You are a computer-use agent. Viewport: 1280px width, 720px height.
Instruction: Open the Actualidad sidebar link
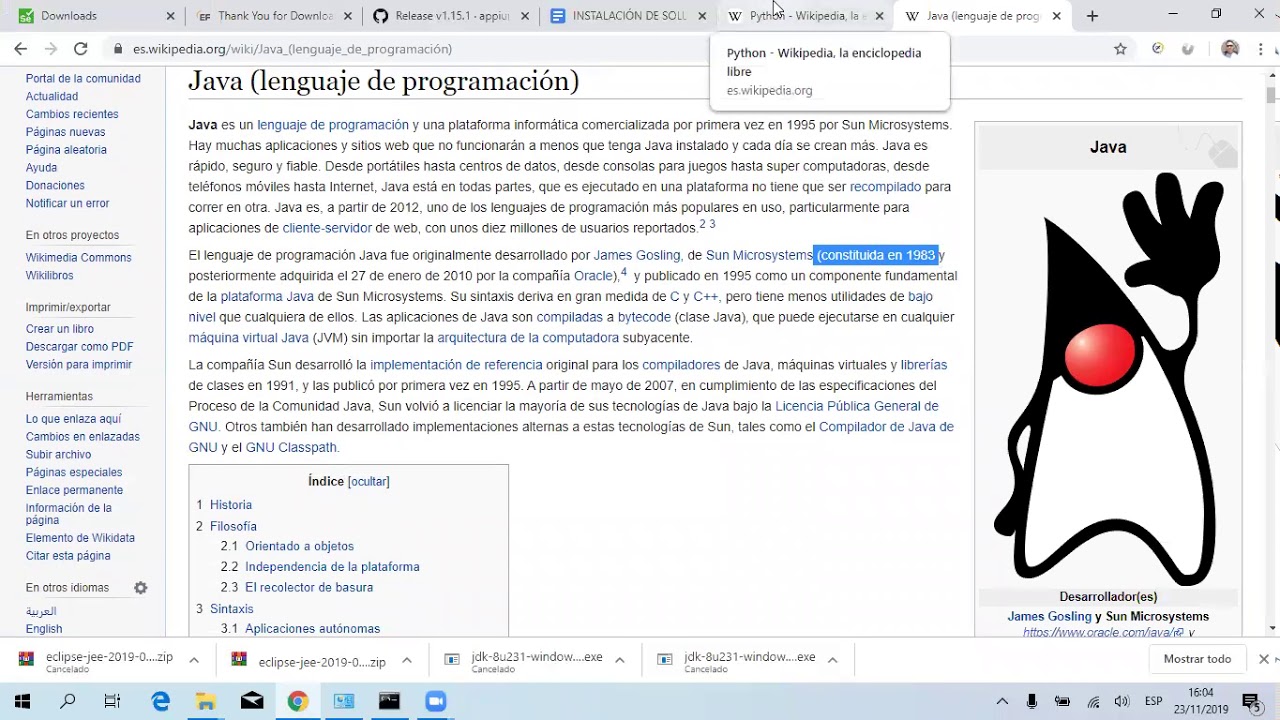[52, 96]
